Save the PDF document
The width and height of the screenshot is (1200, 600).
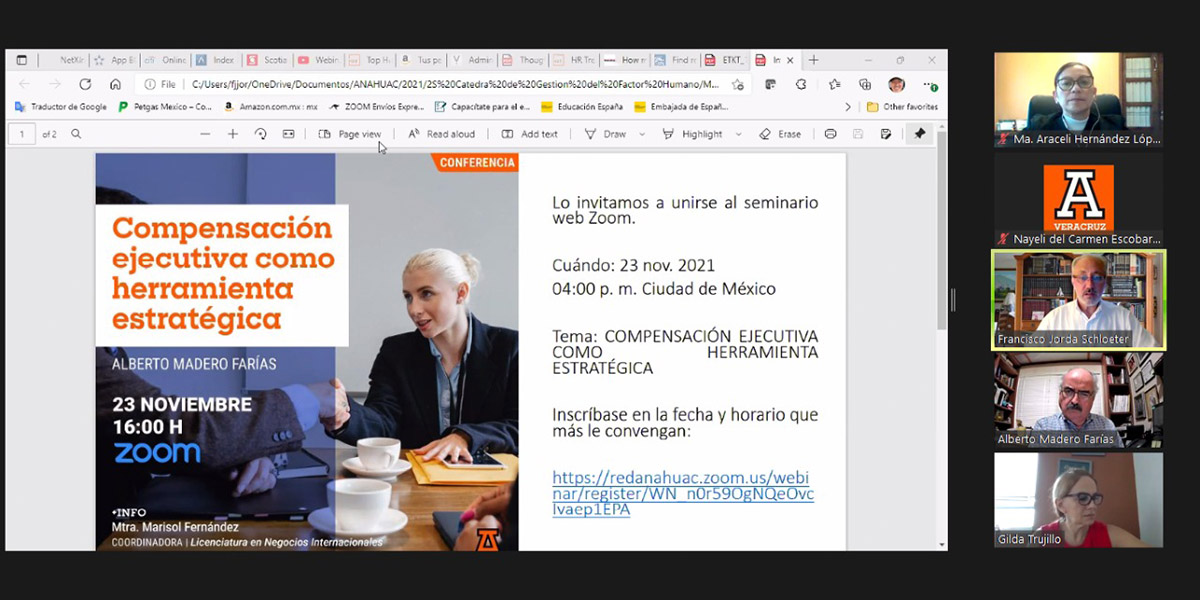click(858, 134)
